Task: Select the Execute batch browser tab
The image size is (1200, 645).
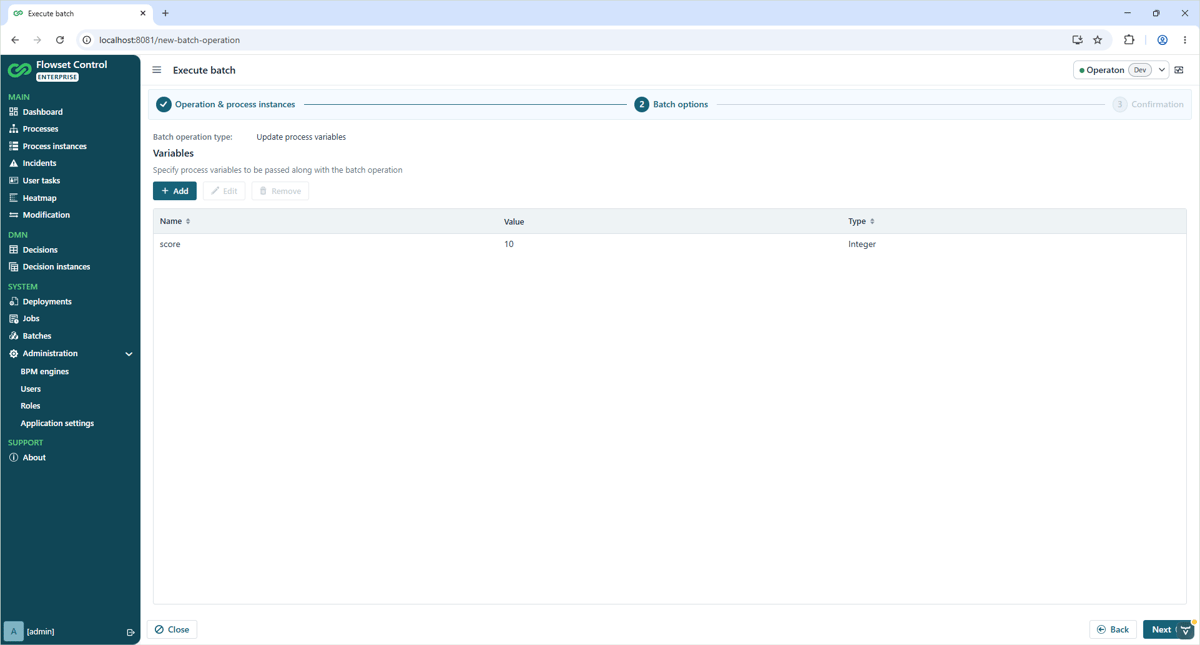Action: click(78, 14)
